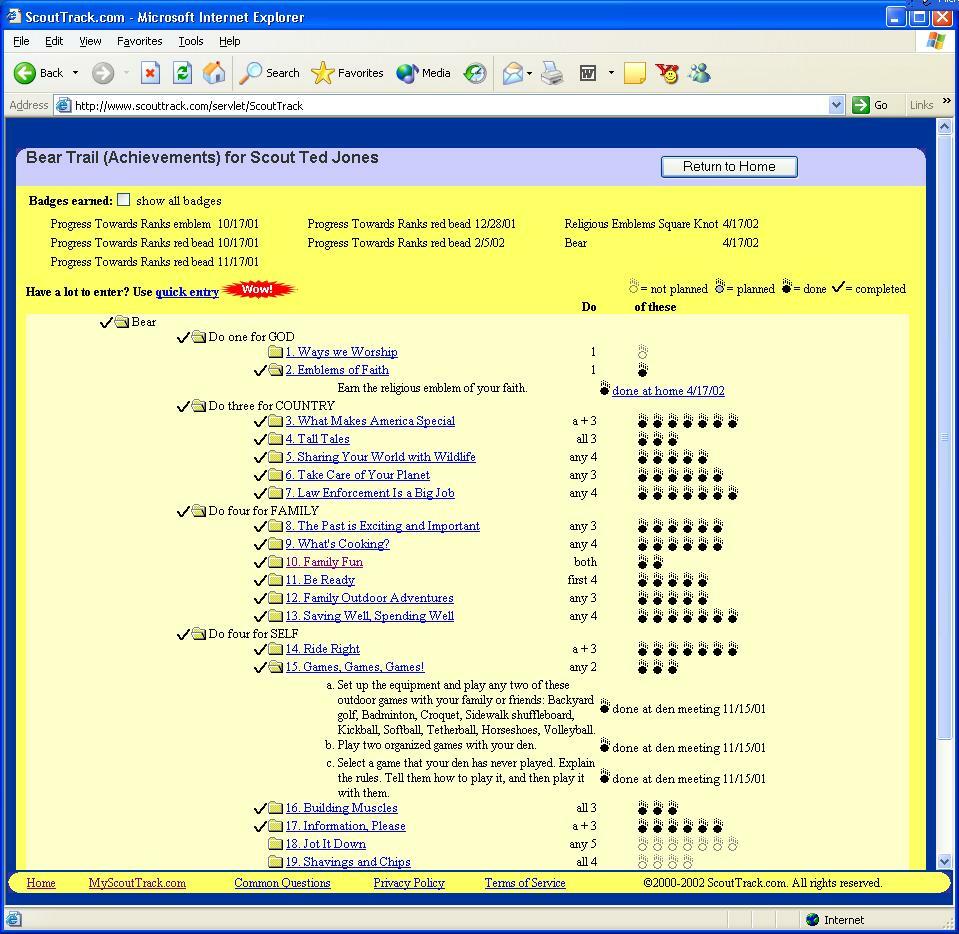Open the done at home 4/17/02 link

[x=668, y=391]
